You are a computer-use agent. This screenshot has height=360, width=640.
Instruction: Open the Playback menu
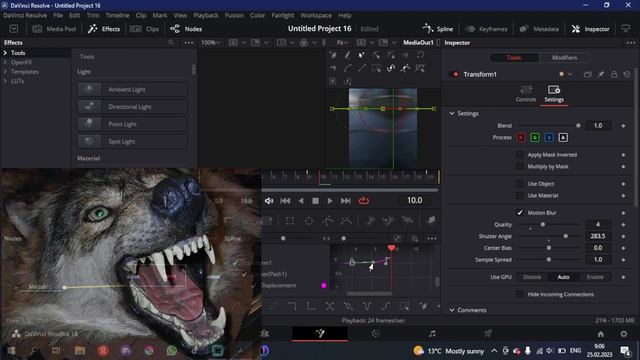pyautogui.click(x=206, y=15)
